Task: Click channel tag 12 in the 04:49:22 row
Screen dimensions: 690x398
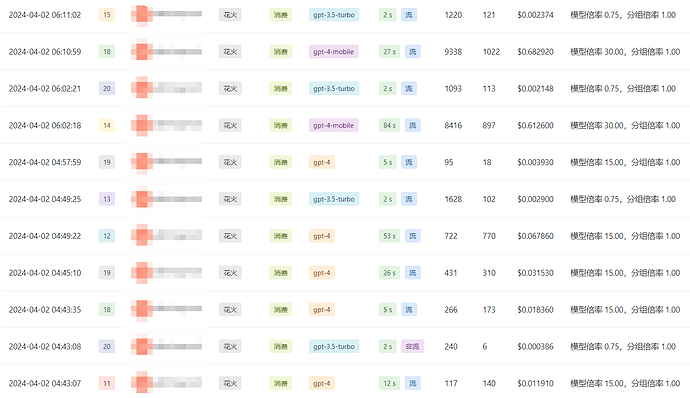Action: [107, 236]
